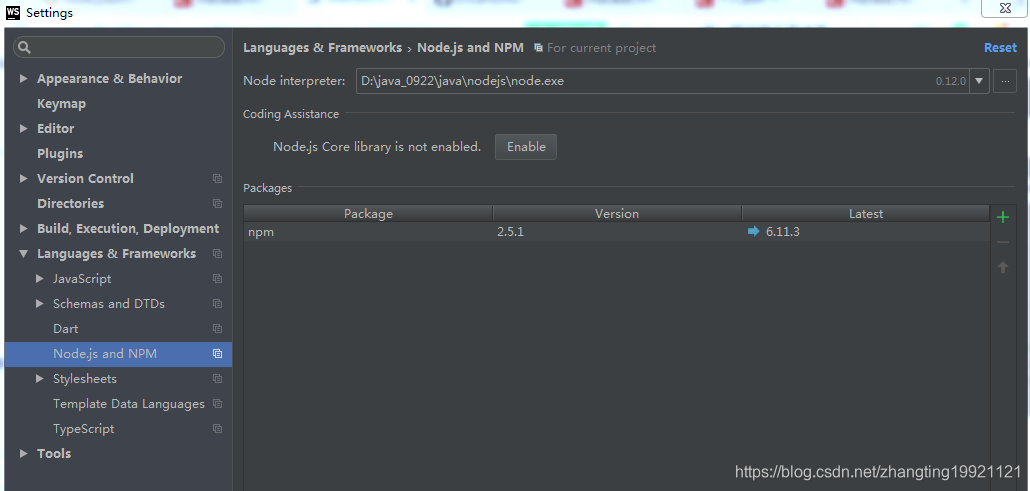Click project-level icon next to JavaScript
Screen dimensions: 1030x491
point(217,279)
